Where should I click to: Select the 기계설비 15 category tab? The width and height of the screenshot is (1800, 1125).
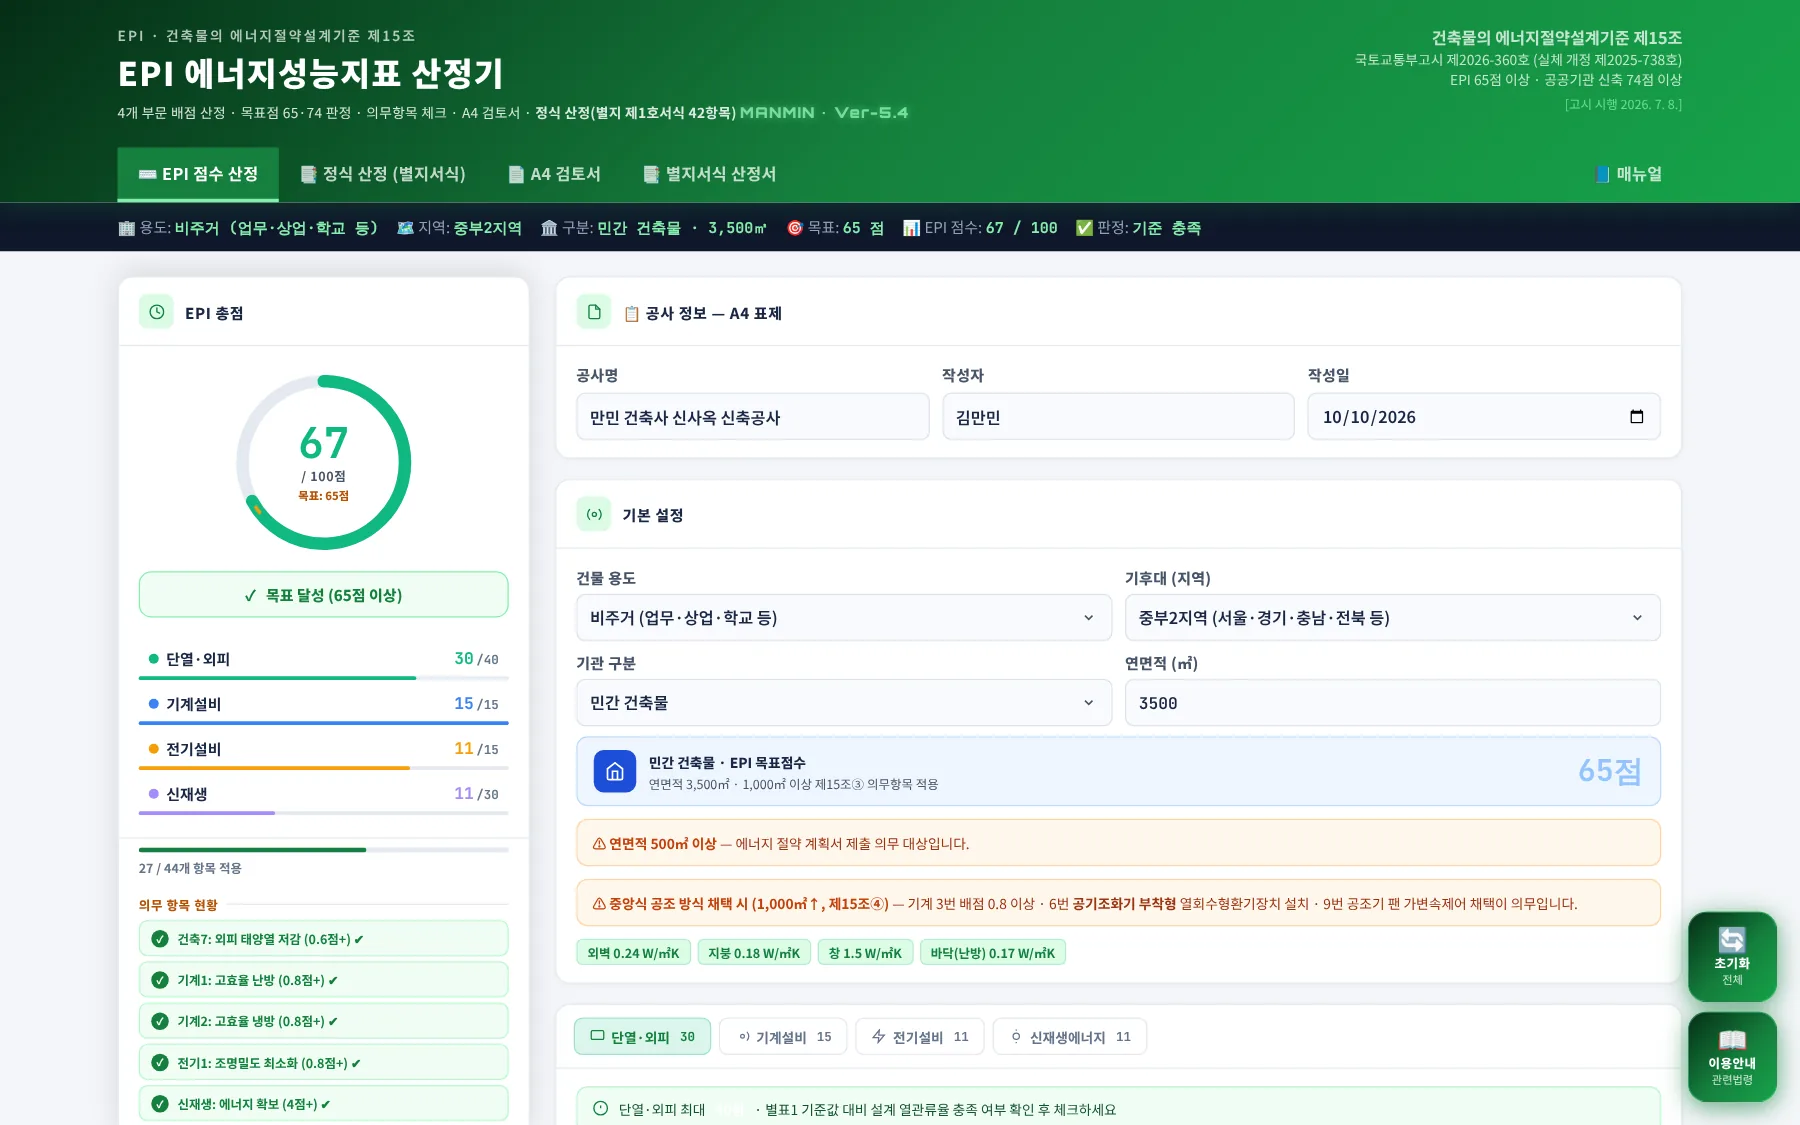click(783, 1037)
